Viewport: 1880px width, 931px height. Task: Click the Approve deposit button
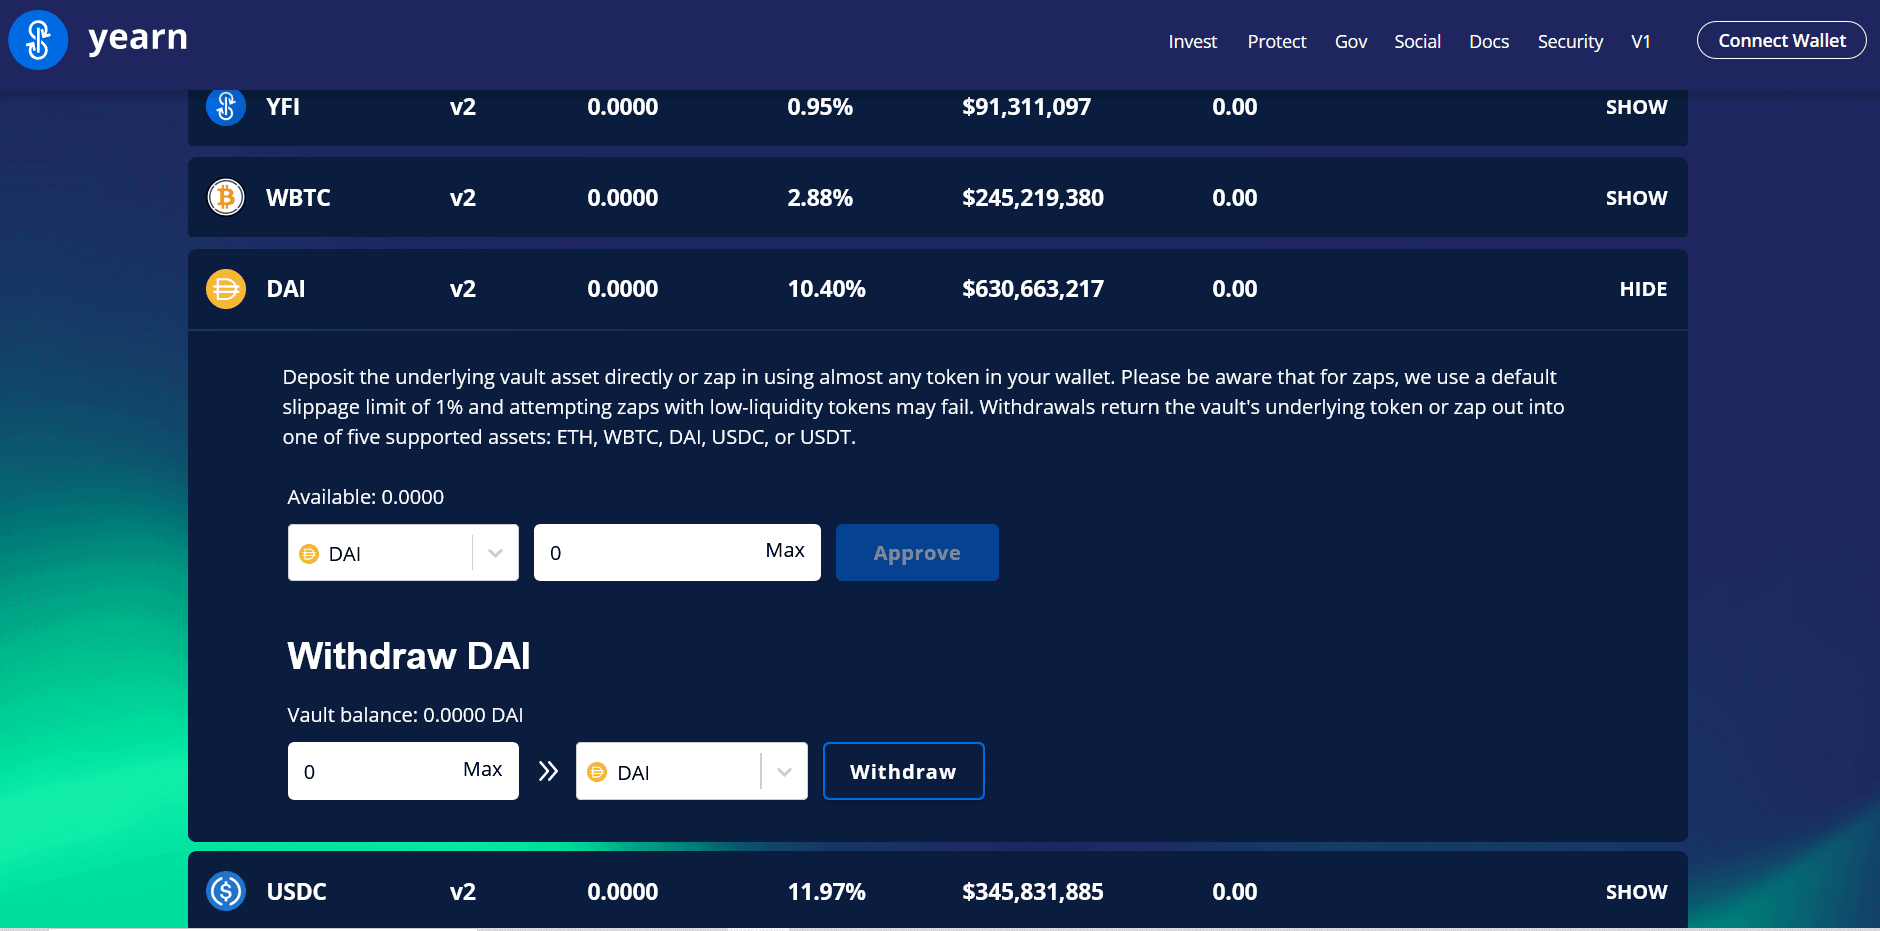tap(917, 553)
